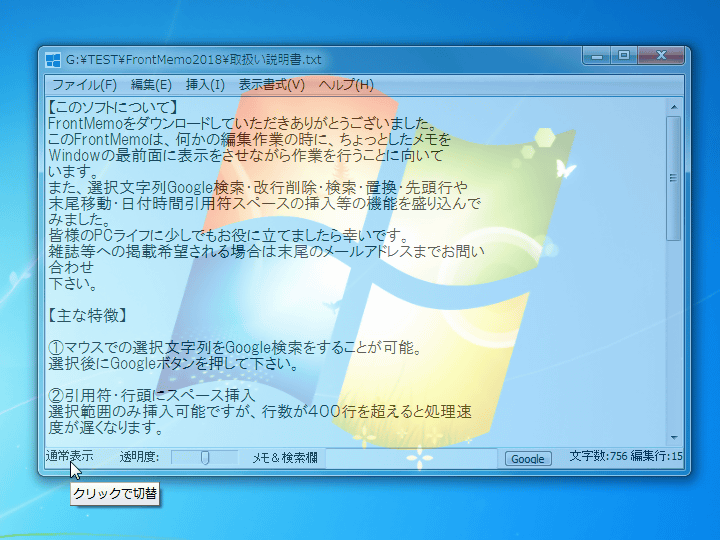Open the ファイル(F) menu
The image size is (720, 540).
[x=84, y=85]
